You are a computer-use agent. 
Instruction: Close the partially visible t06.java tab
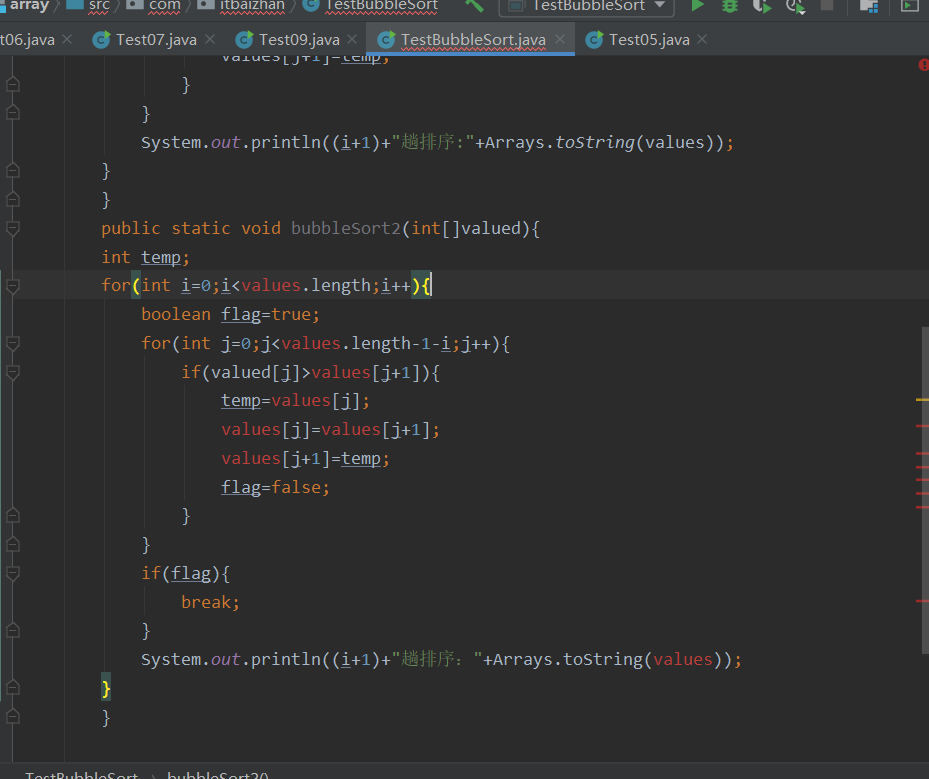tap(67, 39)
